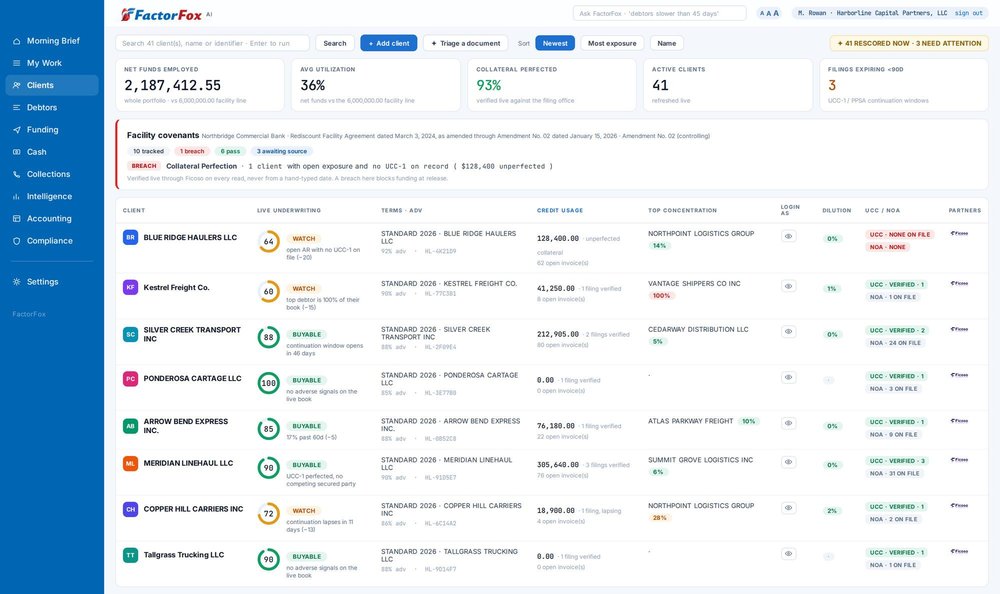Click the Ficoso partner icon on Kestrel Freight row
Image resolution: width=1000 pixels, height=594 pixels.
click(x=959, y=283)
